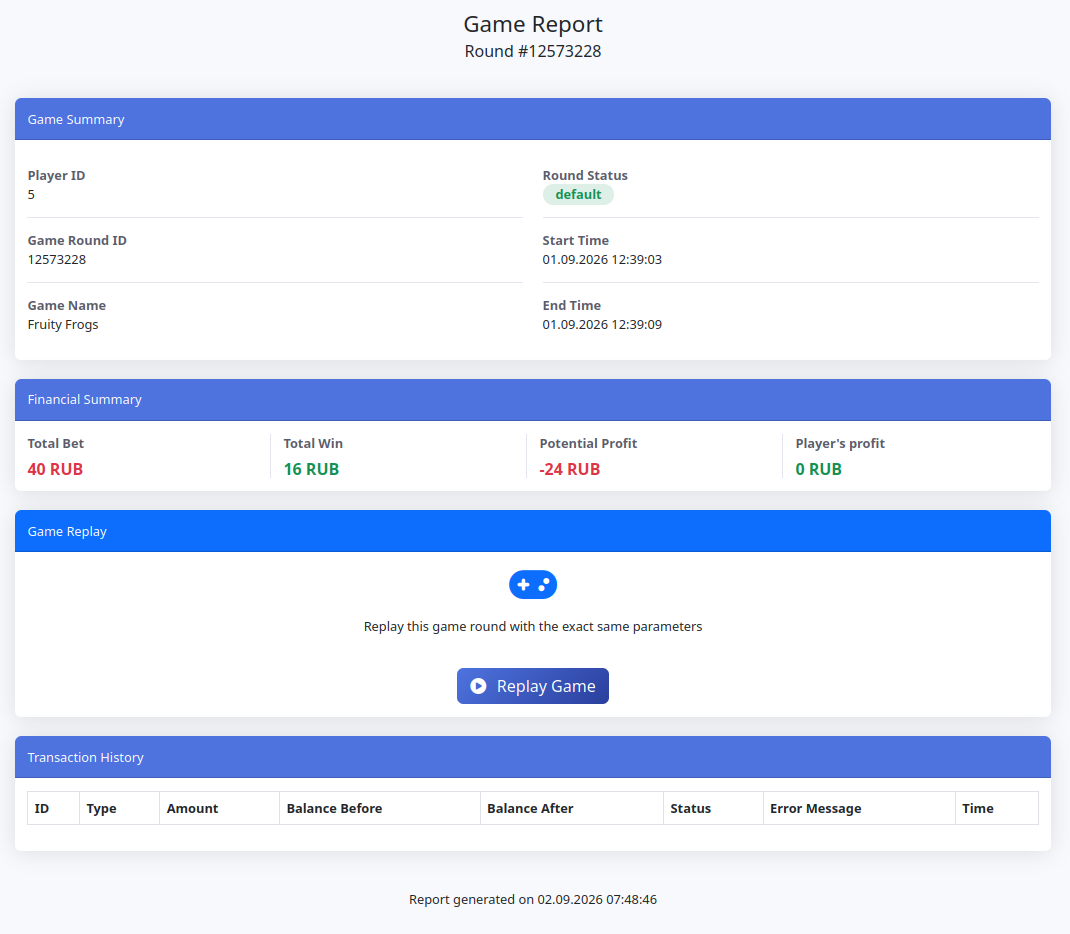
Task: Select the Financial Summary section header
Action: [x=533, y=400]
